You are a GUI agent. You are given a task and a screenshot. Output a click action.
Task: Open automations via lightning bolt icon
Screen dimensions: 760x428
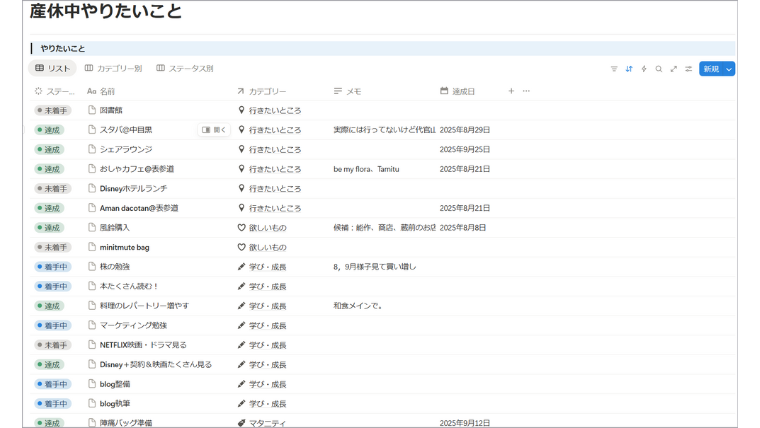pos(644,69)
